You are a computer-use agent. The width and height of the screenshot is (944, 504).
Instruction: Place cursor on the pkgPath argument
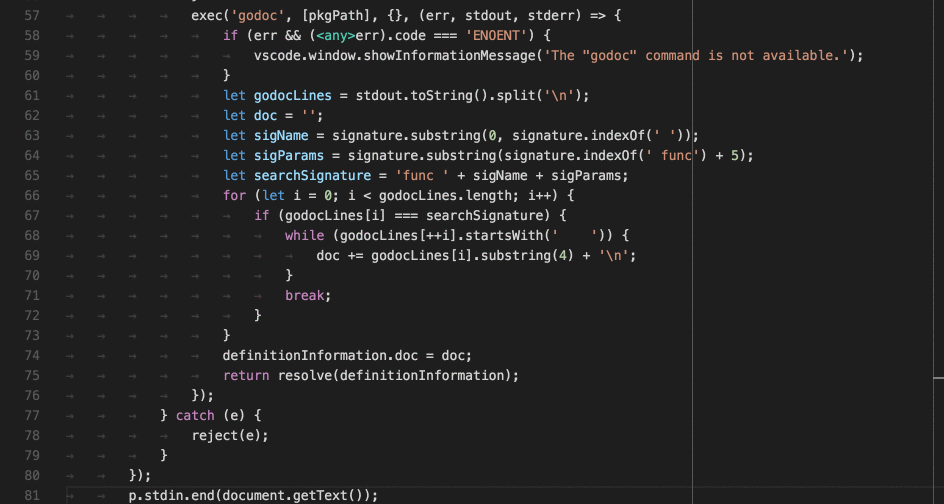tap(319, 16)
